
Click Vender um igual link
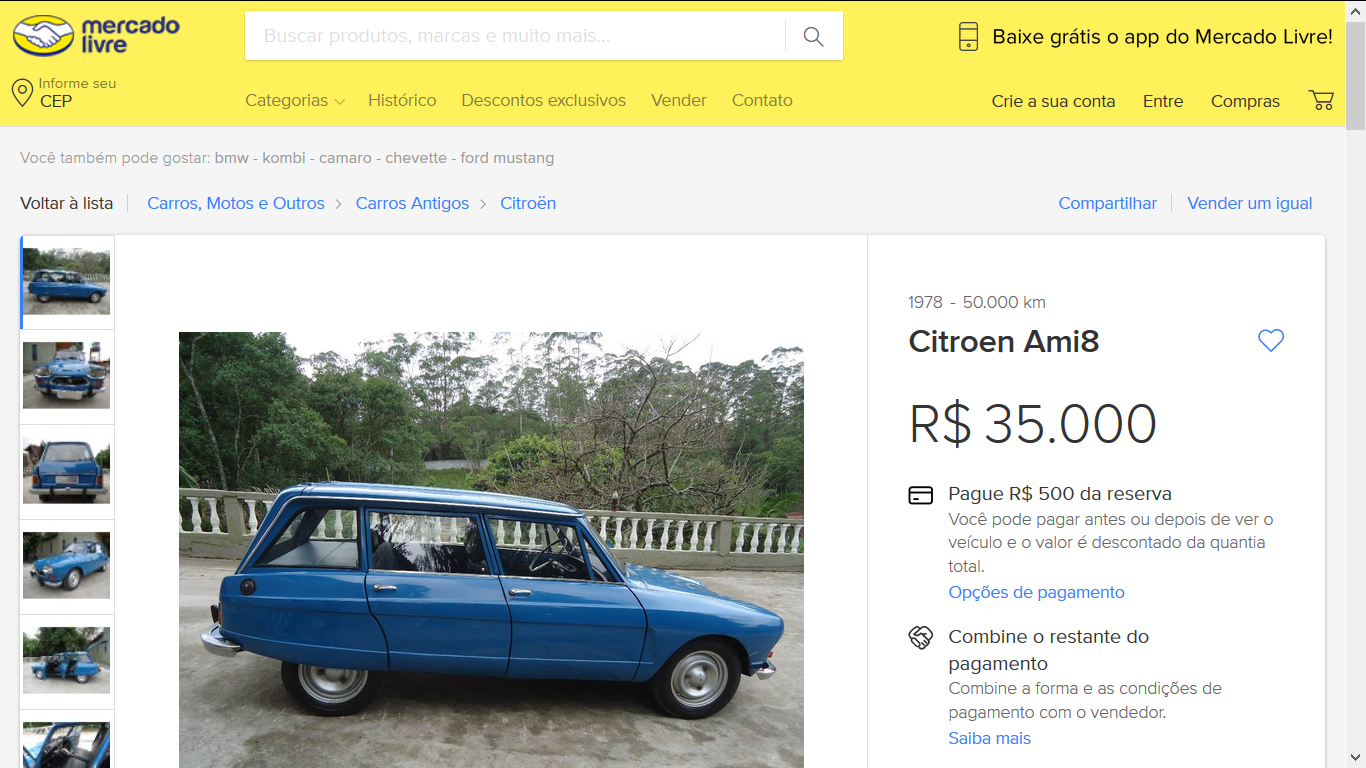tap(1250, 203)
